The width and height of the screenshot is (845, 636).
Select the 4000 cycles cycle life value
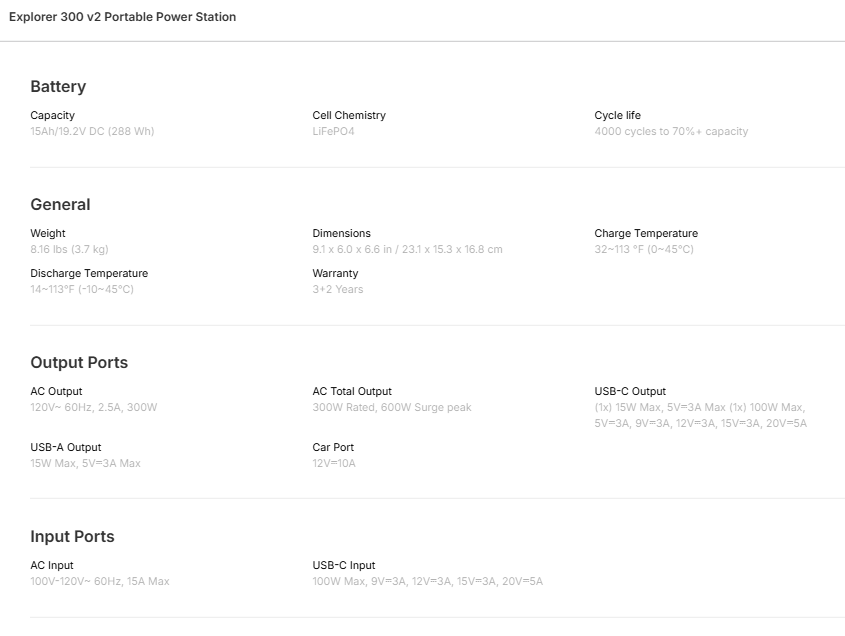670,131
